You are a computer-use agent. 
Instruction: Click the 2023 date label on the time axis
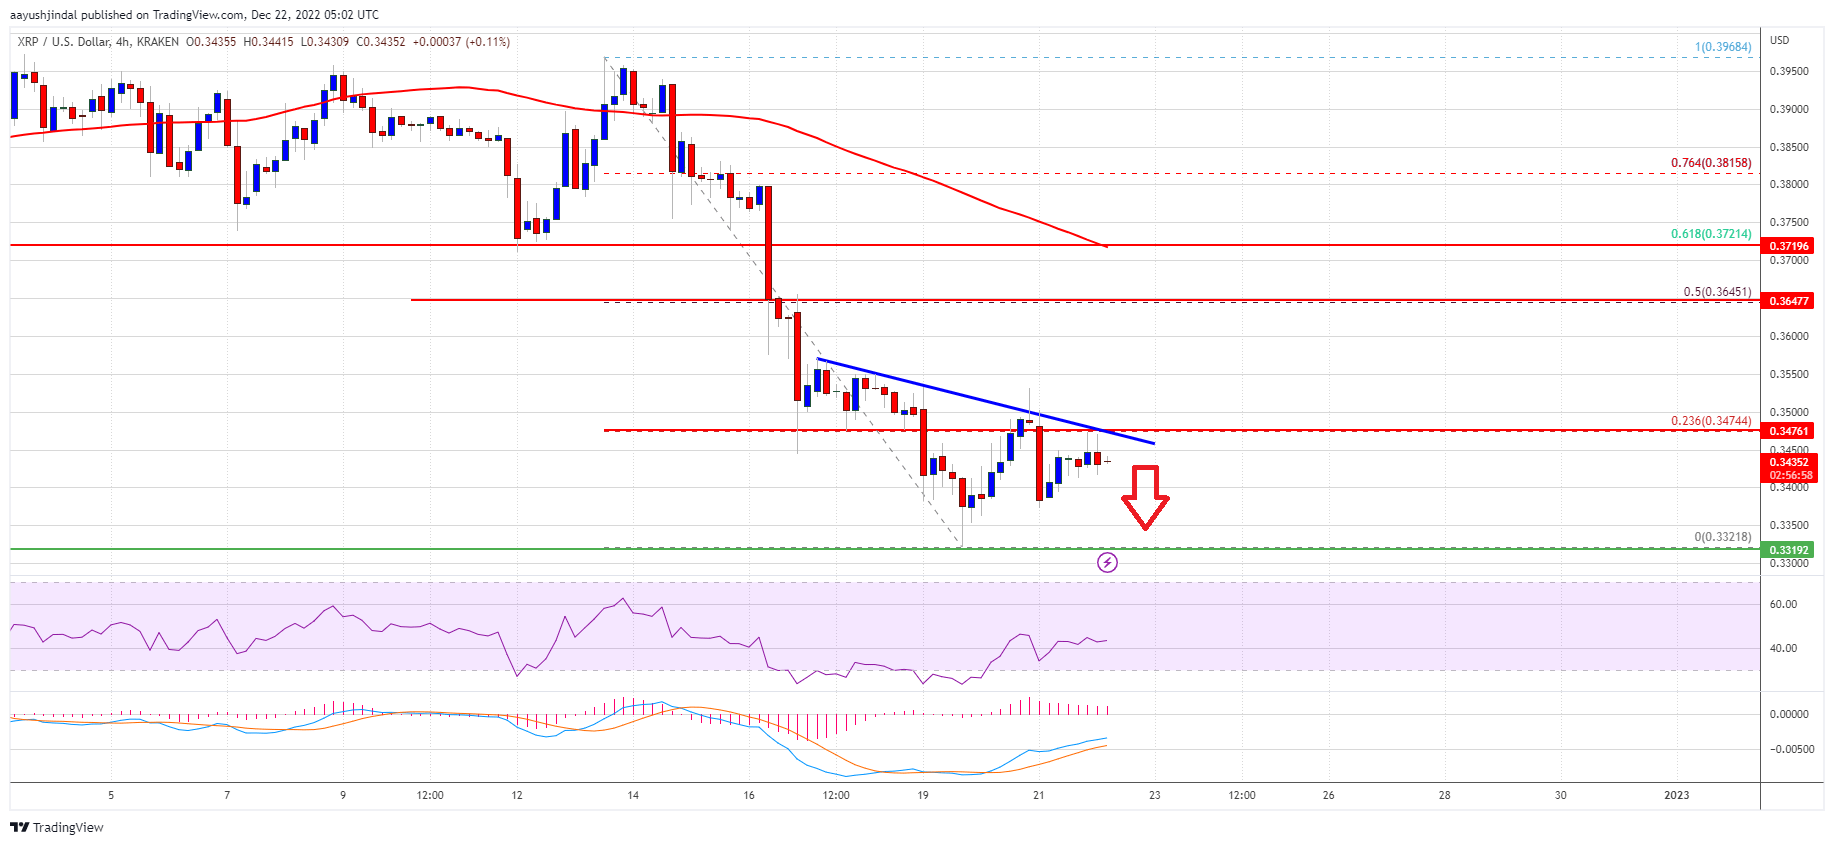1676,795
